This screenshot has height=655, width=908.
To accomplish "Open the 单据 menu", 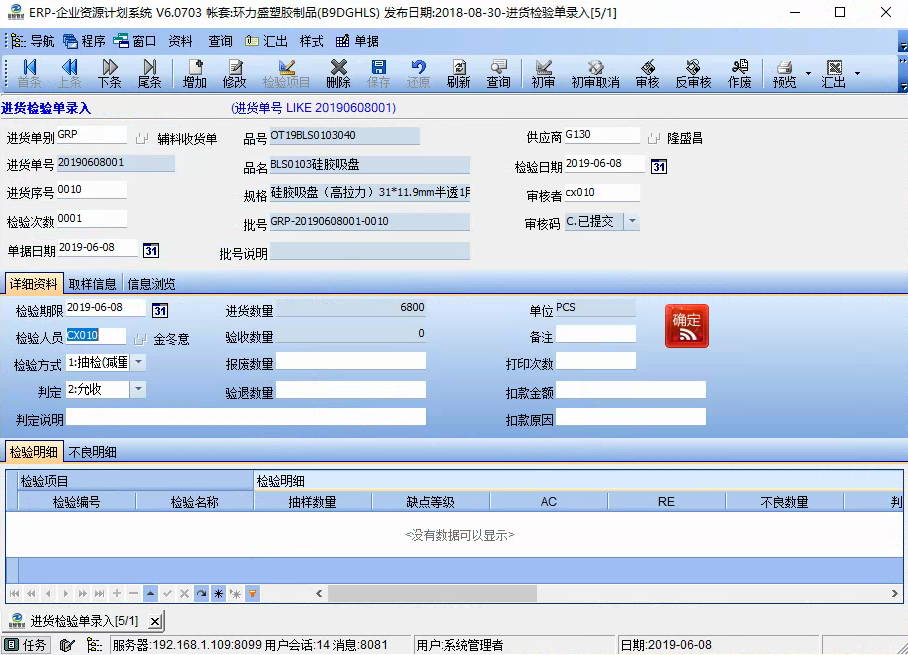I will point(357,41).
